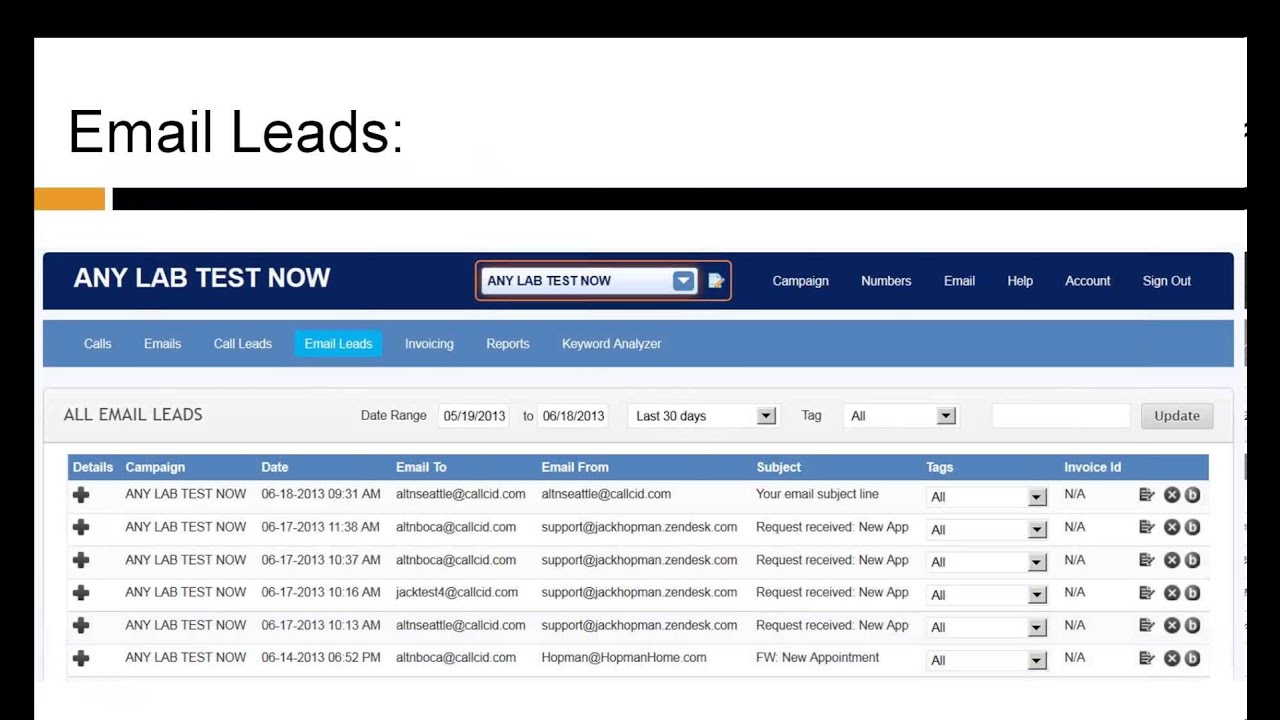Open edit note icon for 10:13 AM lead

pos(1147,625)
